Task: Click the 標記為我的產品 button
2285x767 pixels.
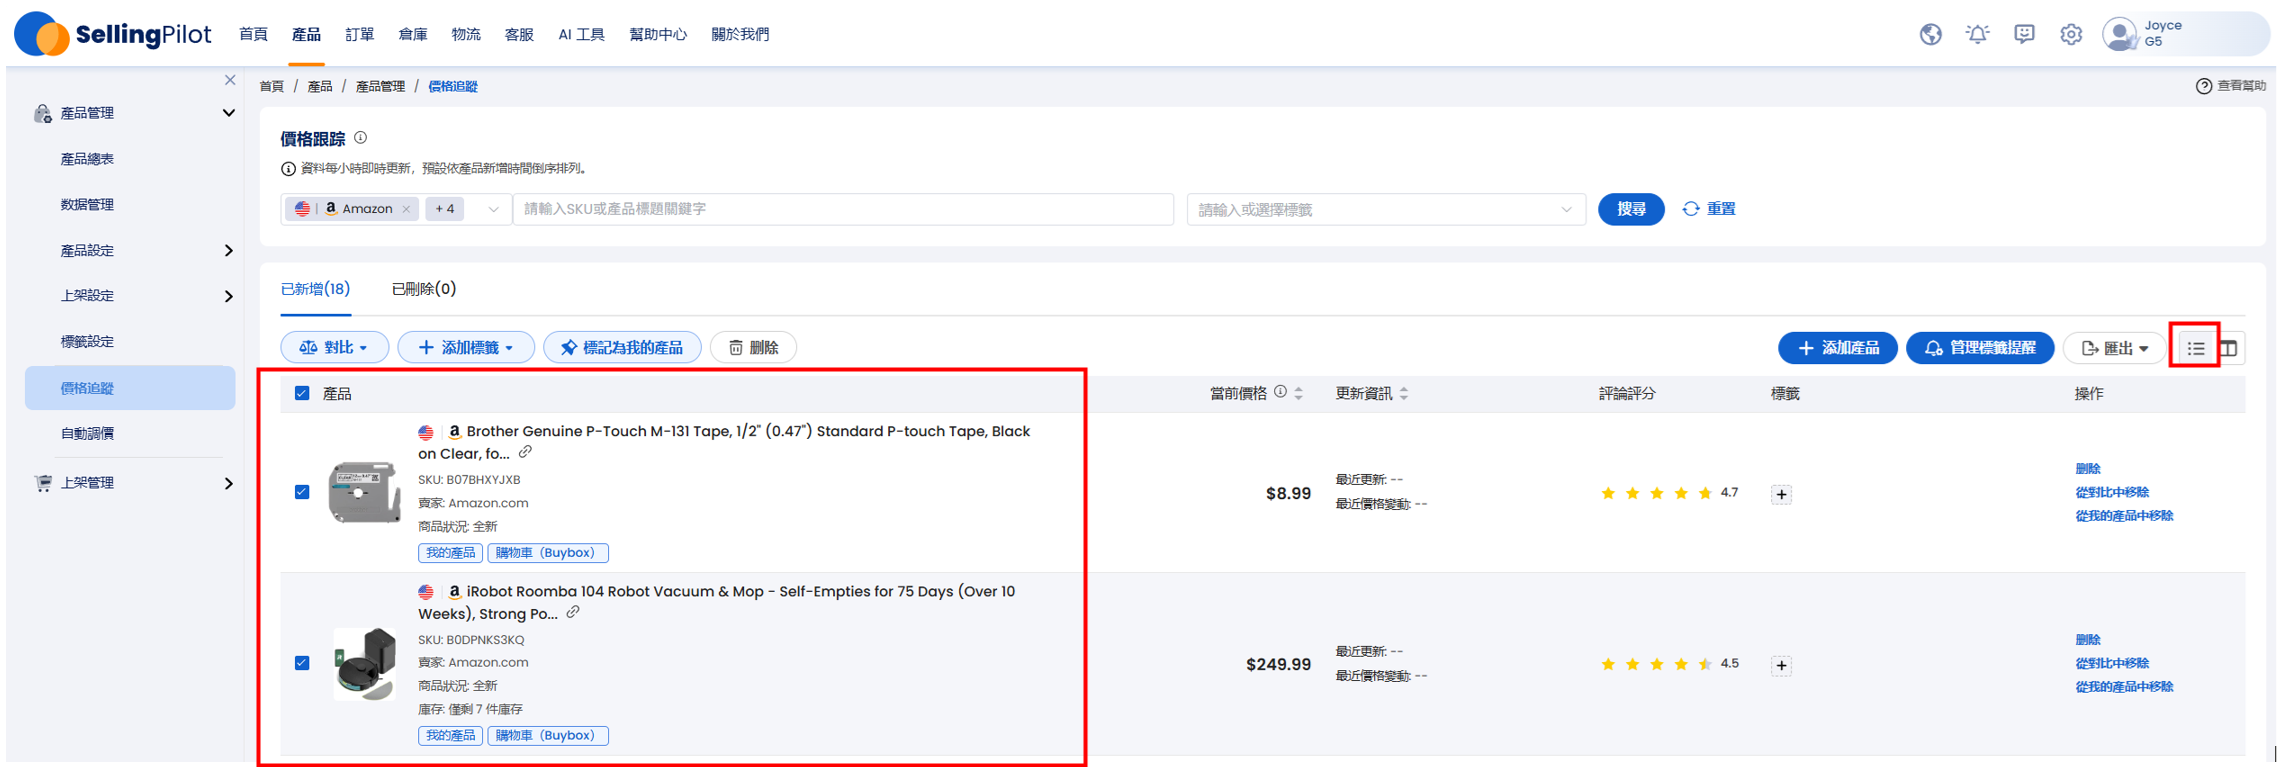Action: tap(622, 347)
